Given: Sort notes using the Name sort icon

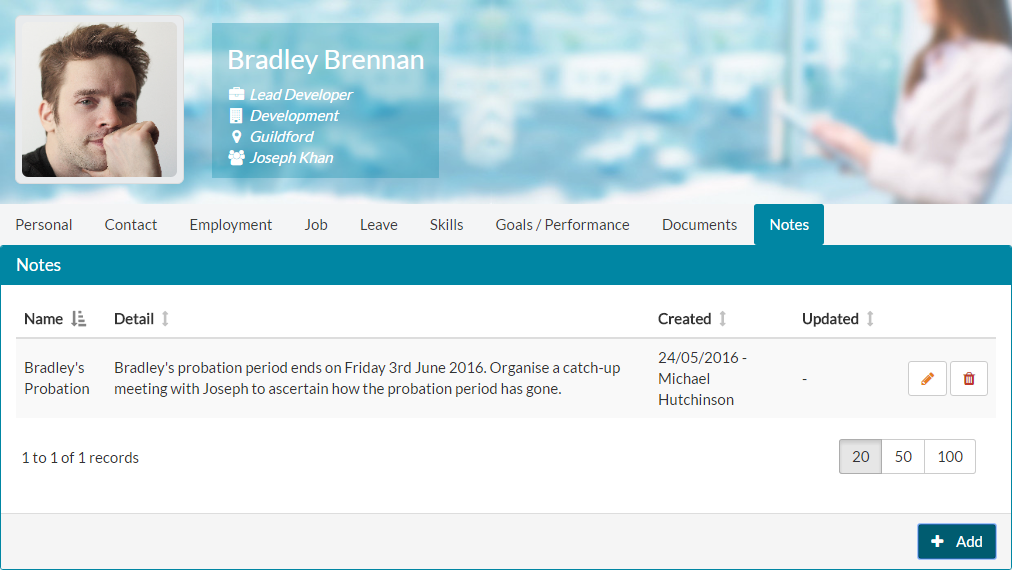Looking at the screenshot, I should (78, 318).
